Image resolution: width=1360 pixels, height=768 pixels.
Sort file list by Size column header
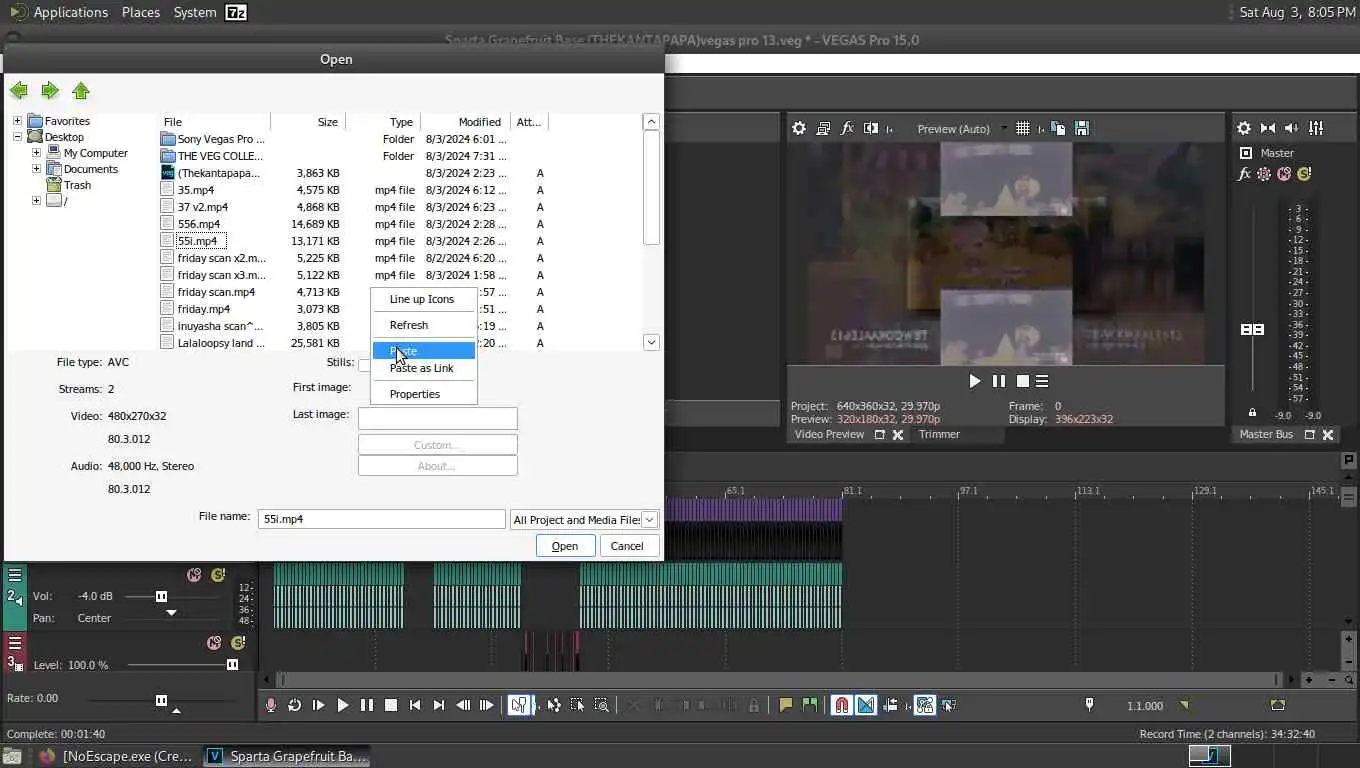(308, 122)
